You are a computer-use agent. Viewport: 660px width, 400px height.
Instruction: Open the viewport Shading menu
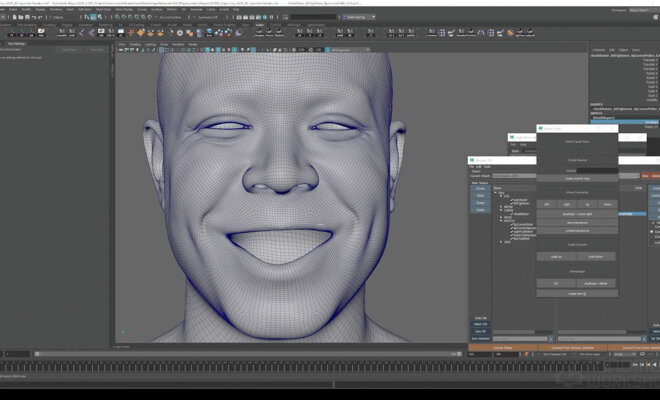135,44
